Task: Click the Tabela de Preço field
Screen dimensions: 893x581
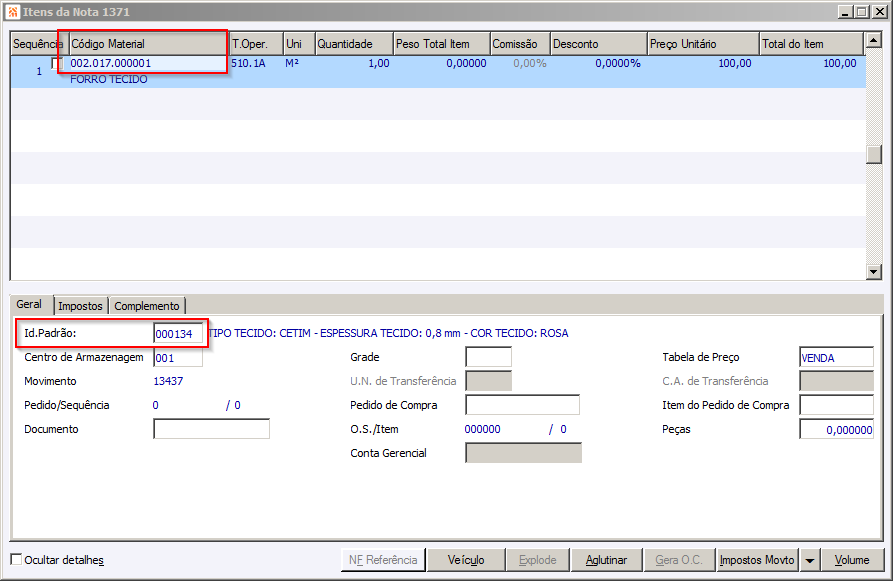Action: pyautogui.click(x=836, y=357)
